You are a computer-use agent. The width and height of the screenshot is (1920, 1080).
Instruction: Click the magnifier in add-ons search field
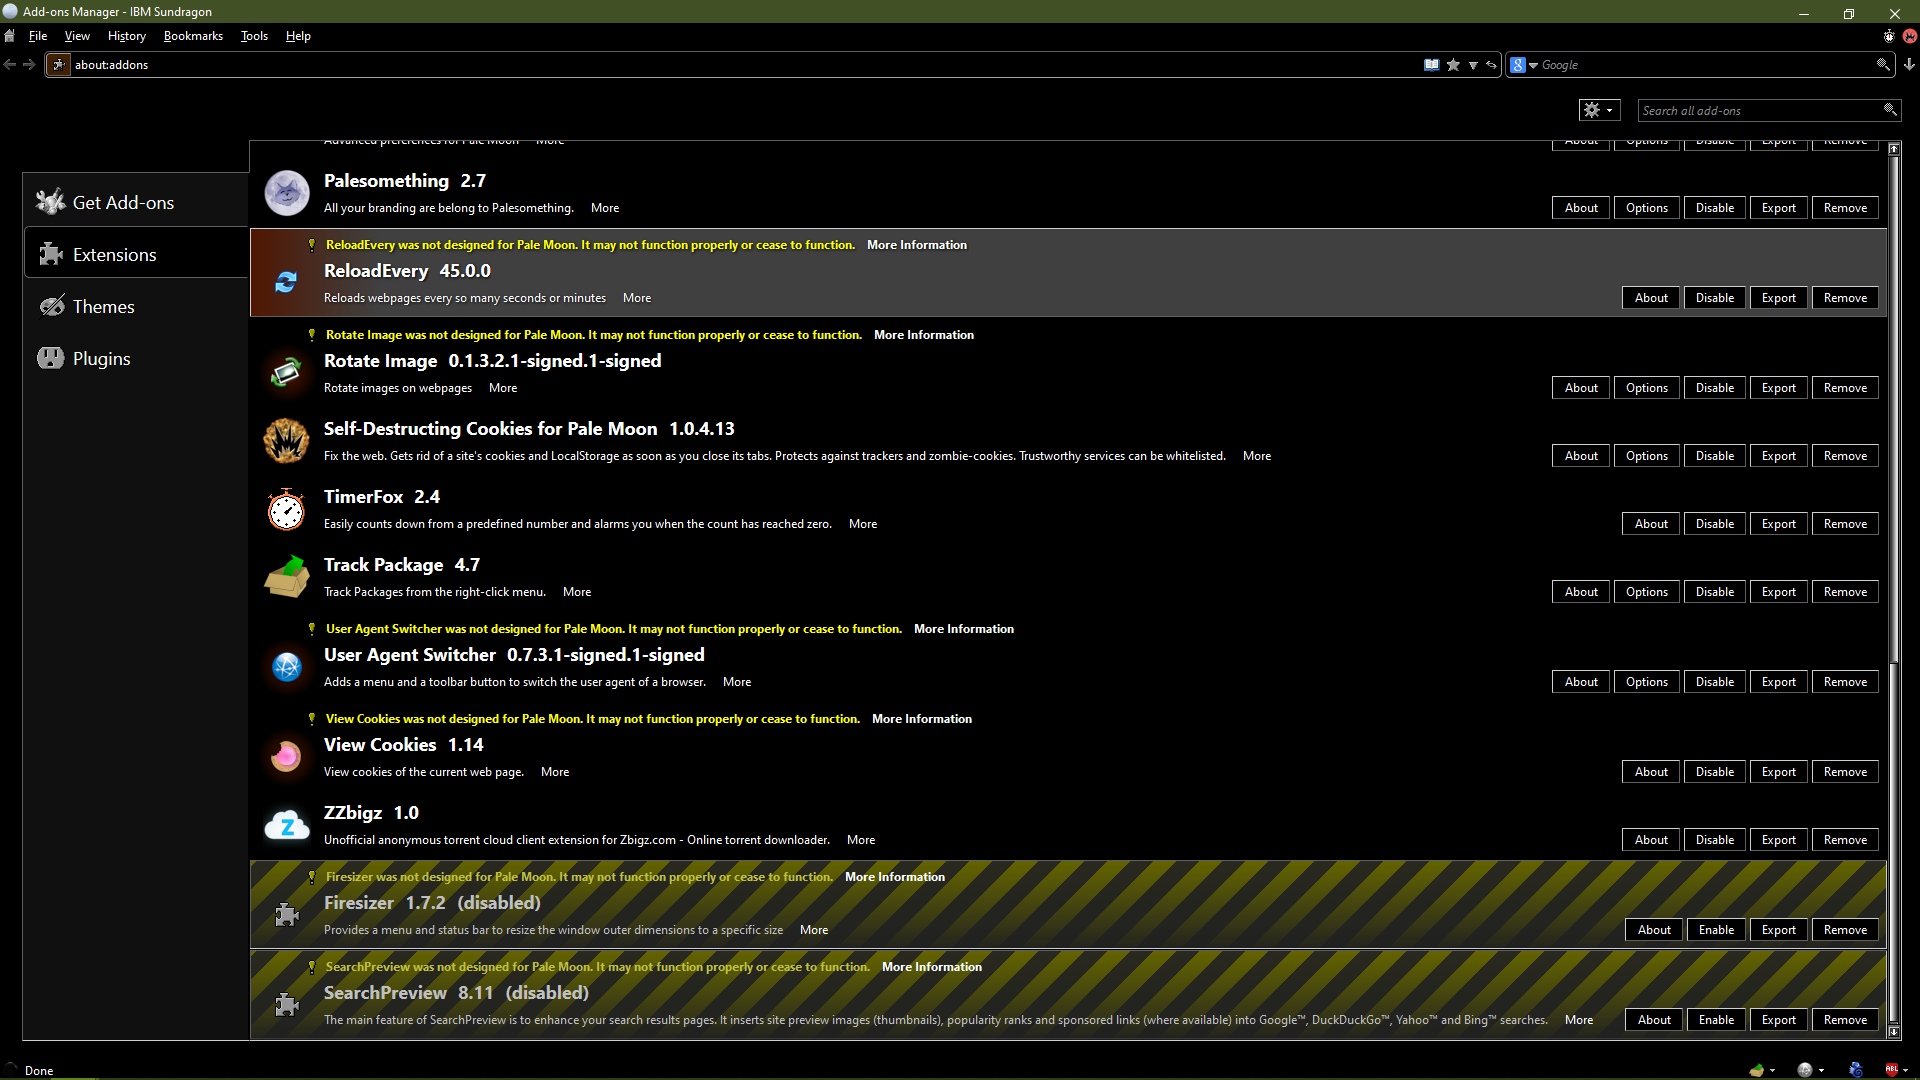(1890, 110)
